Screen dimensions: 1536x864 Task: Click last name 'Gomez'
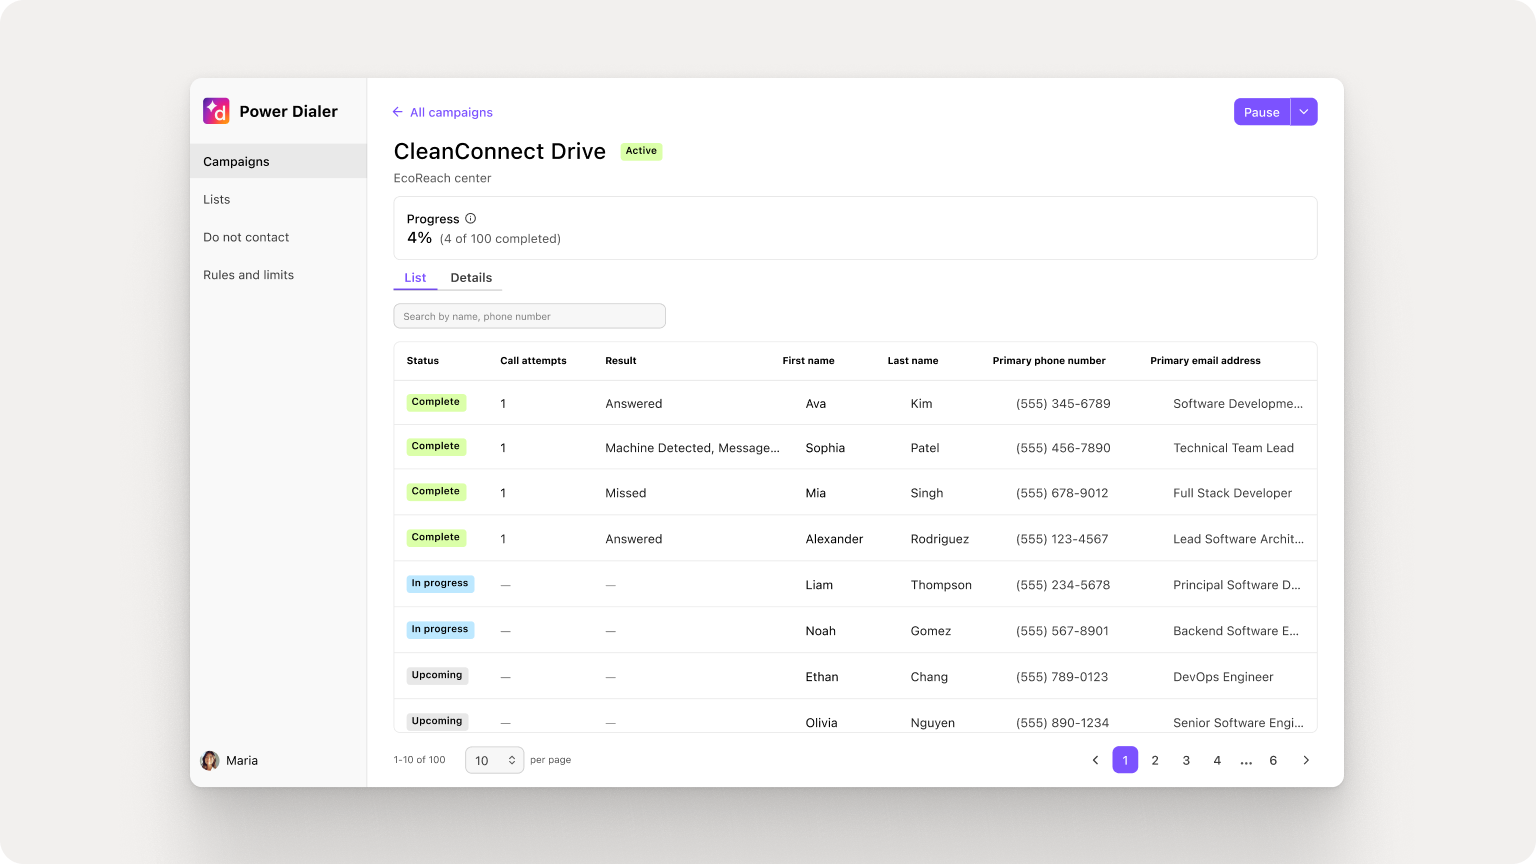931,631
